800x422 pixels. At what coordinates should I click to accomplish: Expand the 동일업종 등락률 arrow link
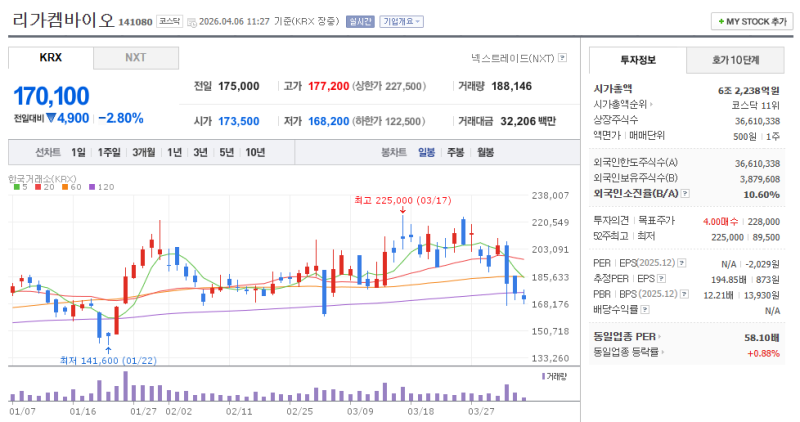pos(663,352)
